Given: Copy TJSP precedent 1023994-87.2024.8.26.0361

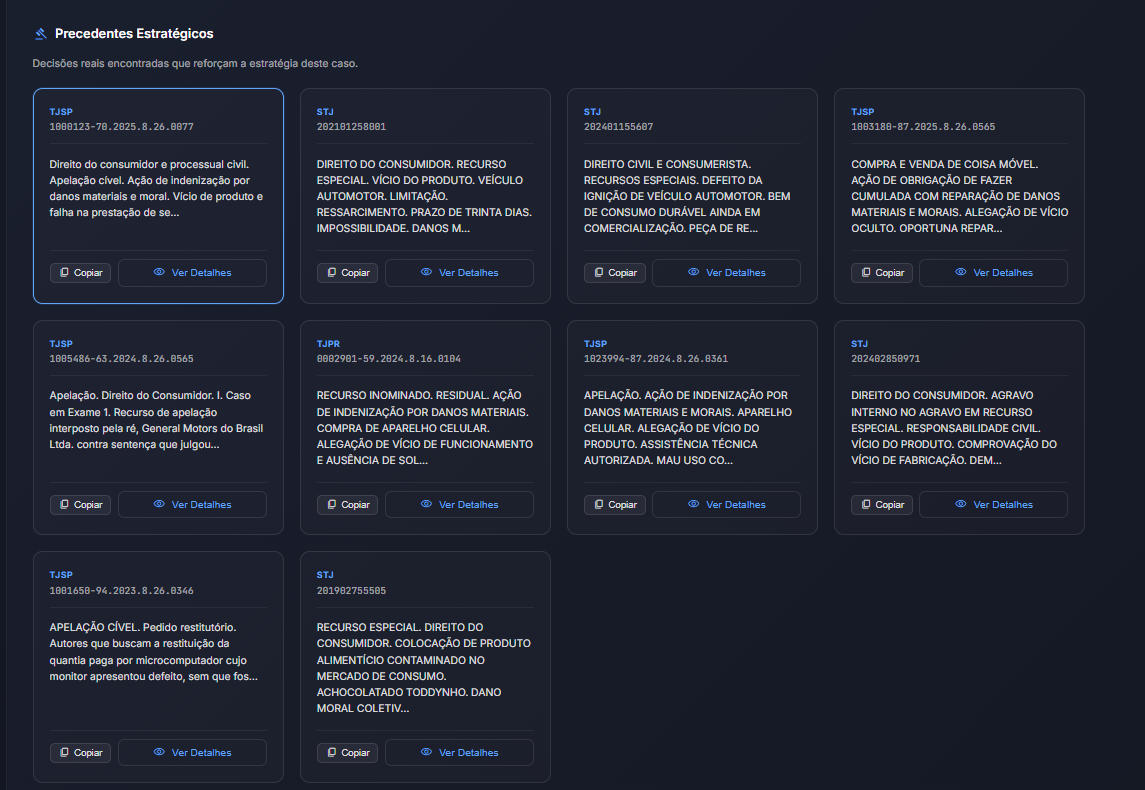Looking at the screenshot, I should point(615,505).
